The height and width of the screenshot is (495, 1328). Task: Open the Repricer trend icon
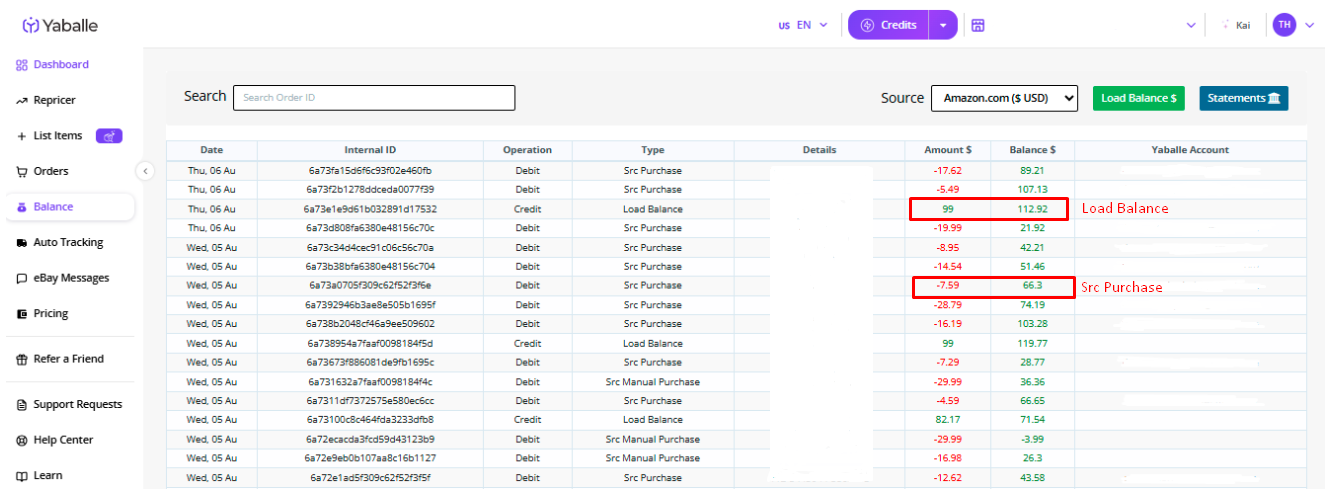[x=22, y=101]
